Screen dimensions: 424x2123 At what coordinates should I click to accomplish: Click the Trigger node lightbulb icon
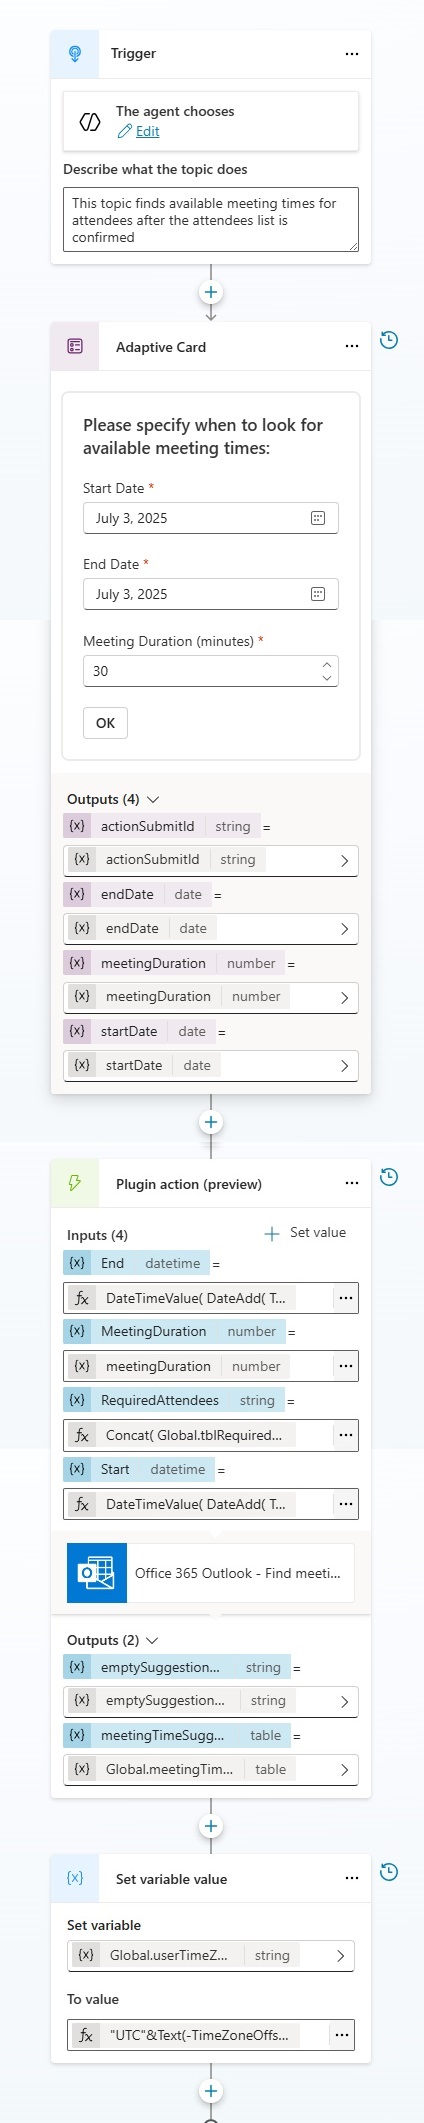(x=75, y=54)
